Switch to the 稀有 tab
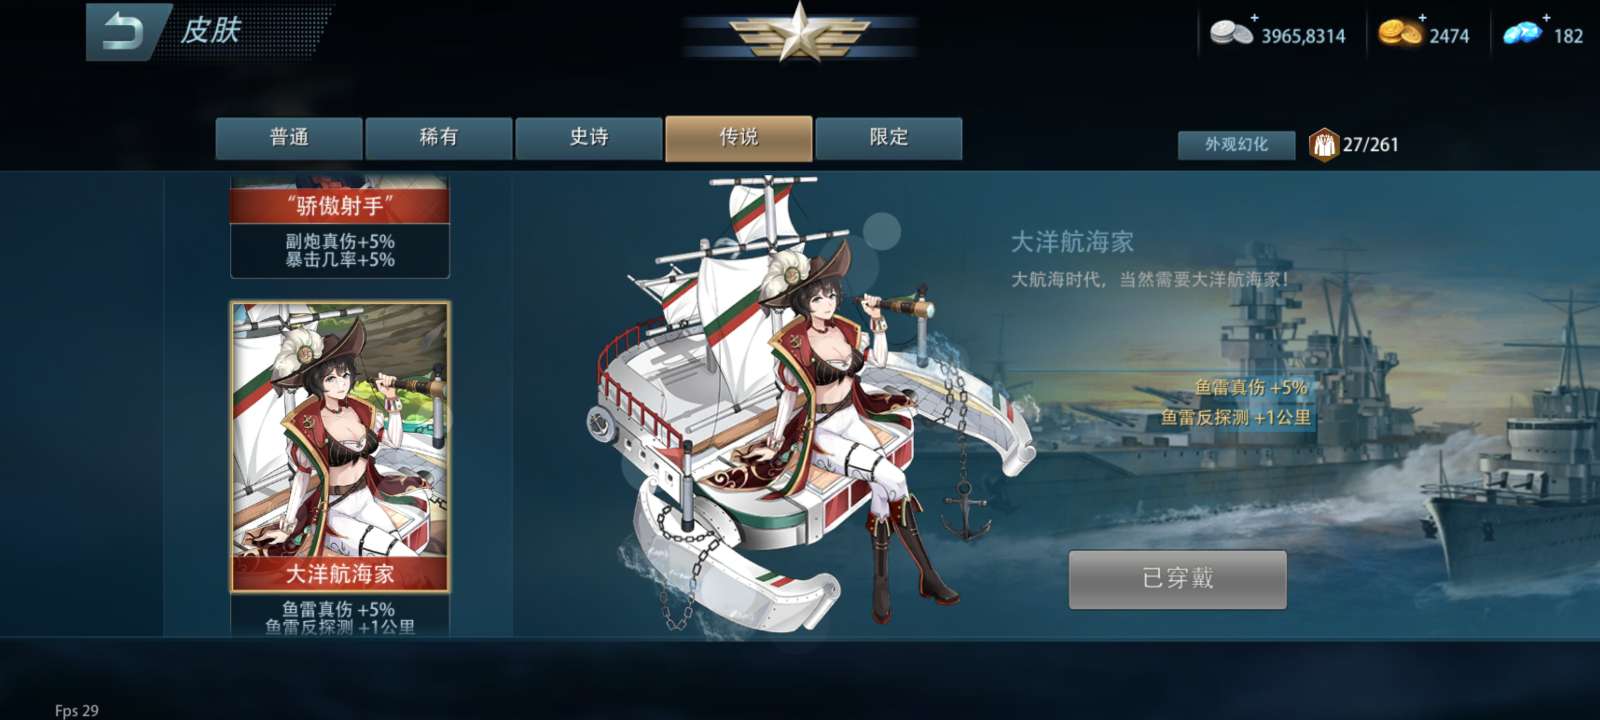 (x=439, y=138)
